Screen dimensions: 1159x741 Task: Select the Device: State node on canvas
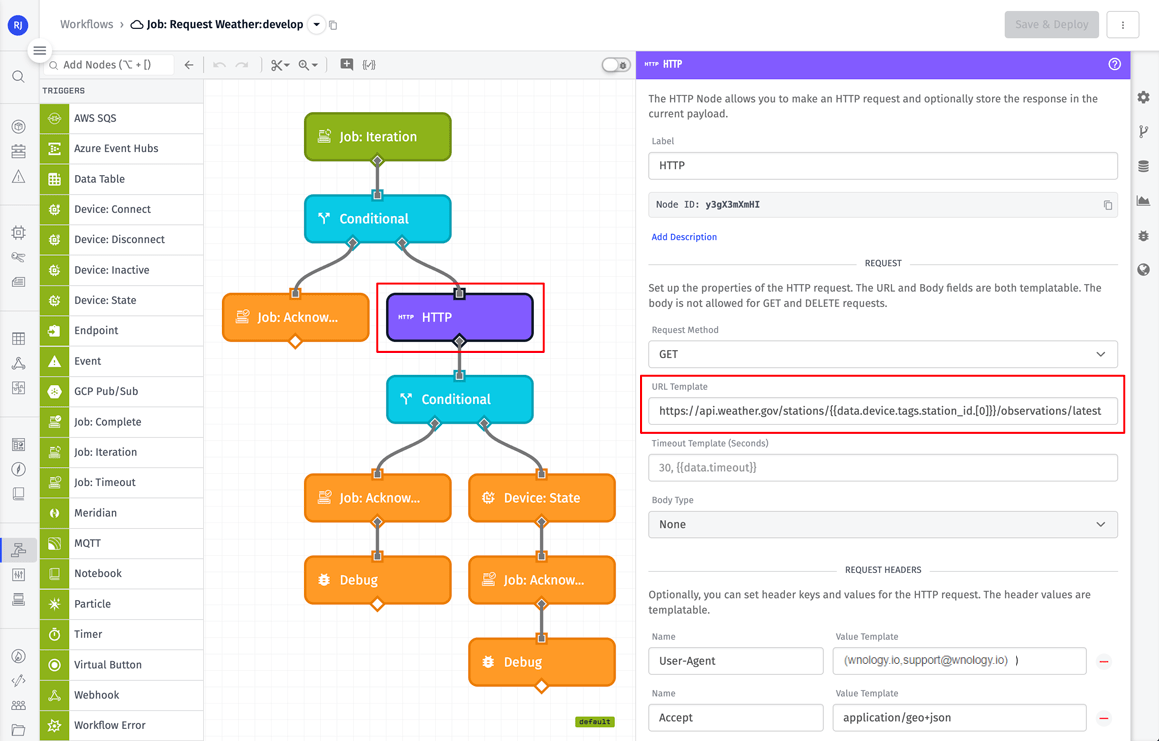pos(542,498)
